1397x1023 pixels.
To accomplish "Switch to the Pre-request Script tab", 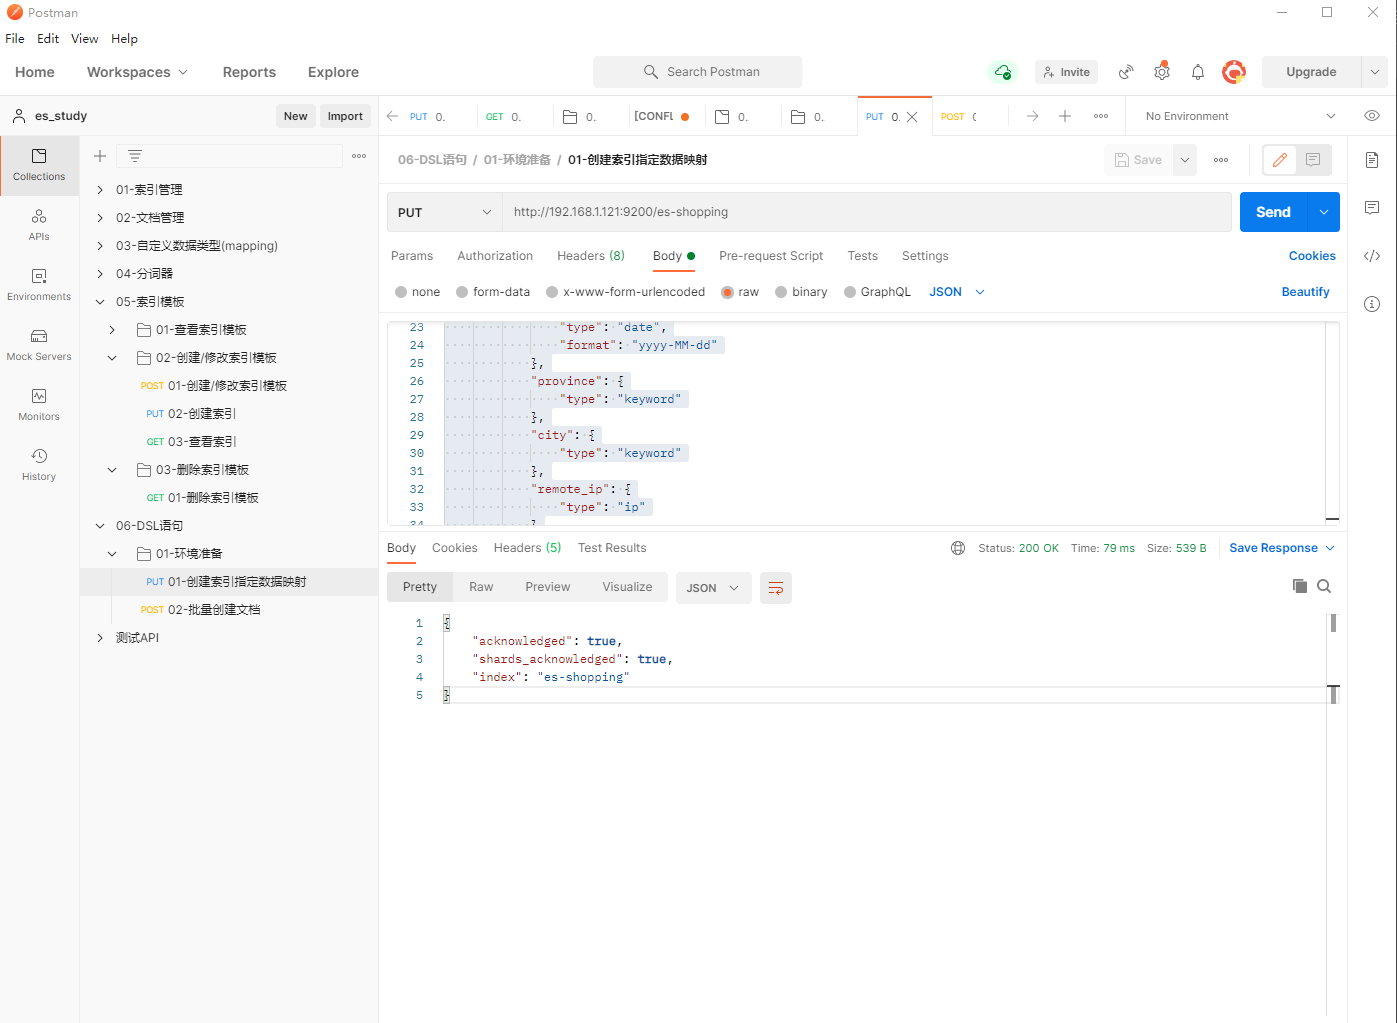I will tap(770, 256).
